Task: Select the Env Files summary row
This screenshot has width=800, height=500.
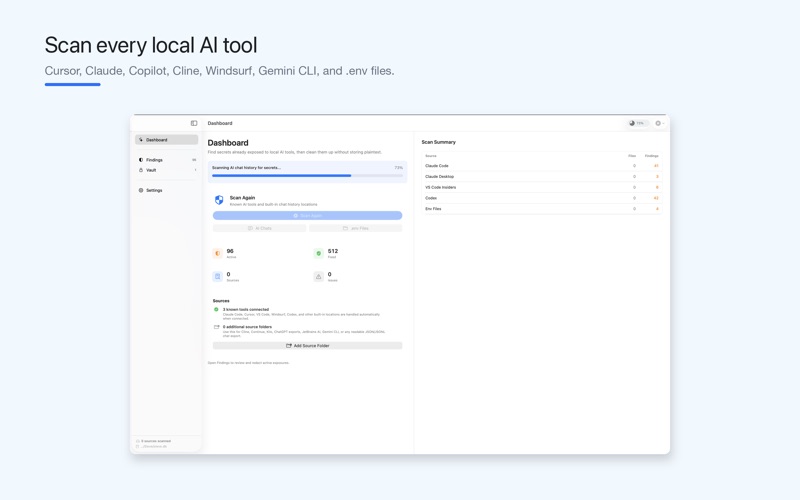Action: pos(542,209)
